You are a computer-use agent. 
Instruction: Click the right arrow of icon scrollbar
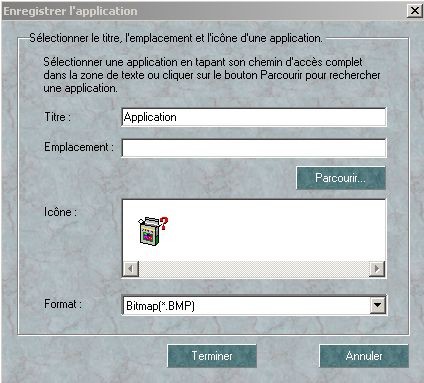click(377, 268)
